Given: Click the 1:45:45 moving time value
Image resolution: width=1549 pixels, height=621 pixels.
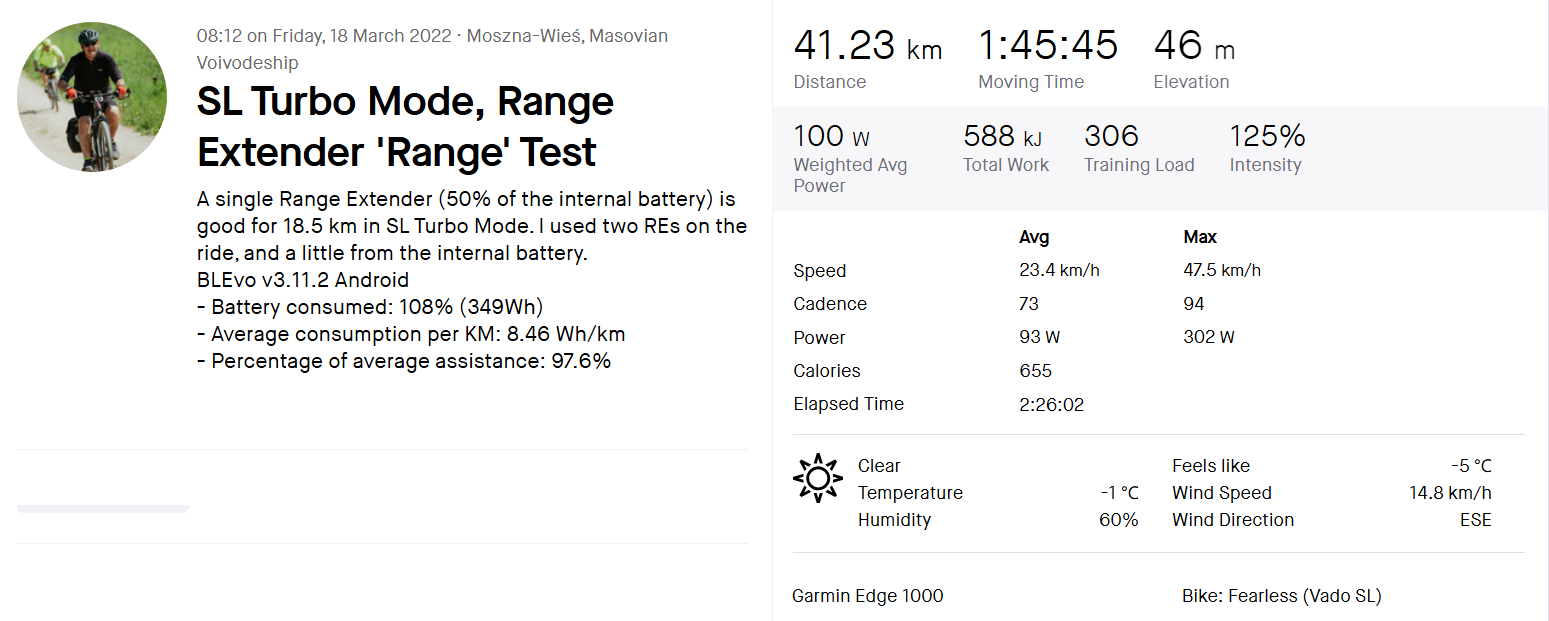Looking at the screenshot, I should click(1047, 46).
